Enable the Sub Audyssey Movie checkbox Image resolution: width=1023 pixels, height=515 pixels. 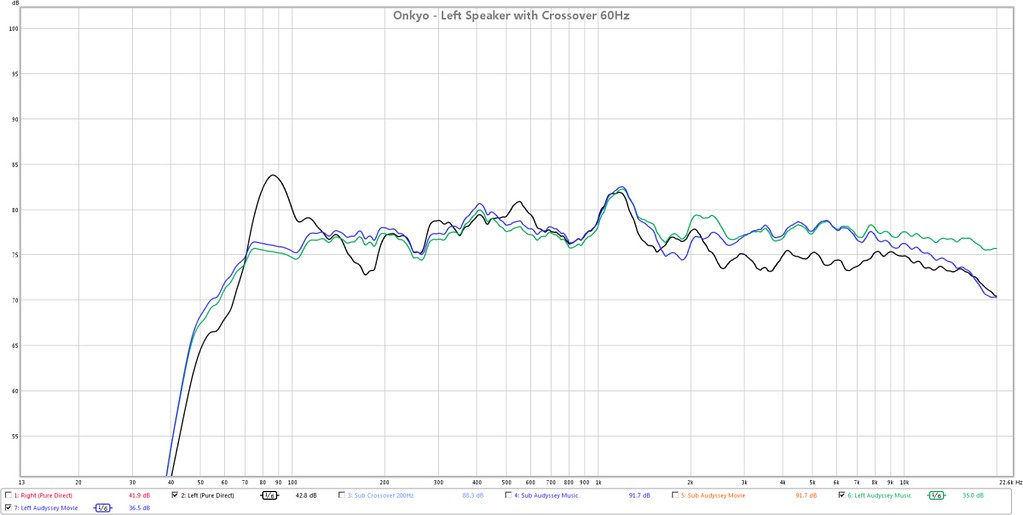[x=675, y=495]
